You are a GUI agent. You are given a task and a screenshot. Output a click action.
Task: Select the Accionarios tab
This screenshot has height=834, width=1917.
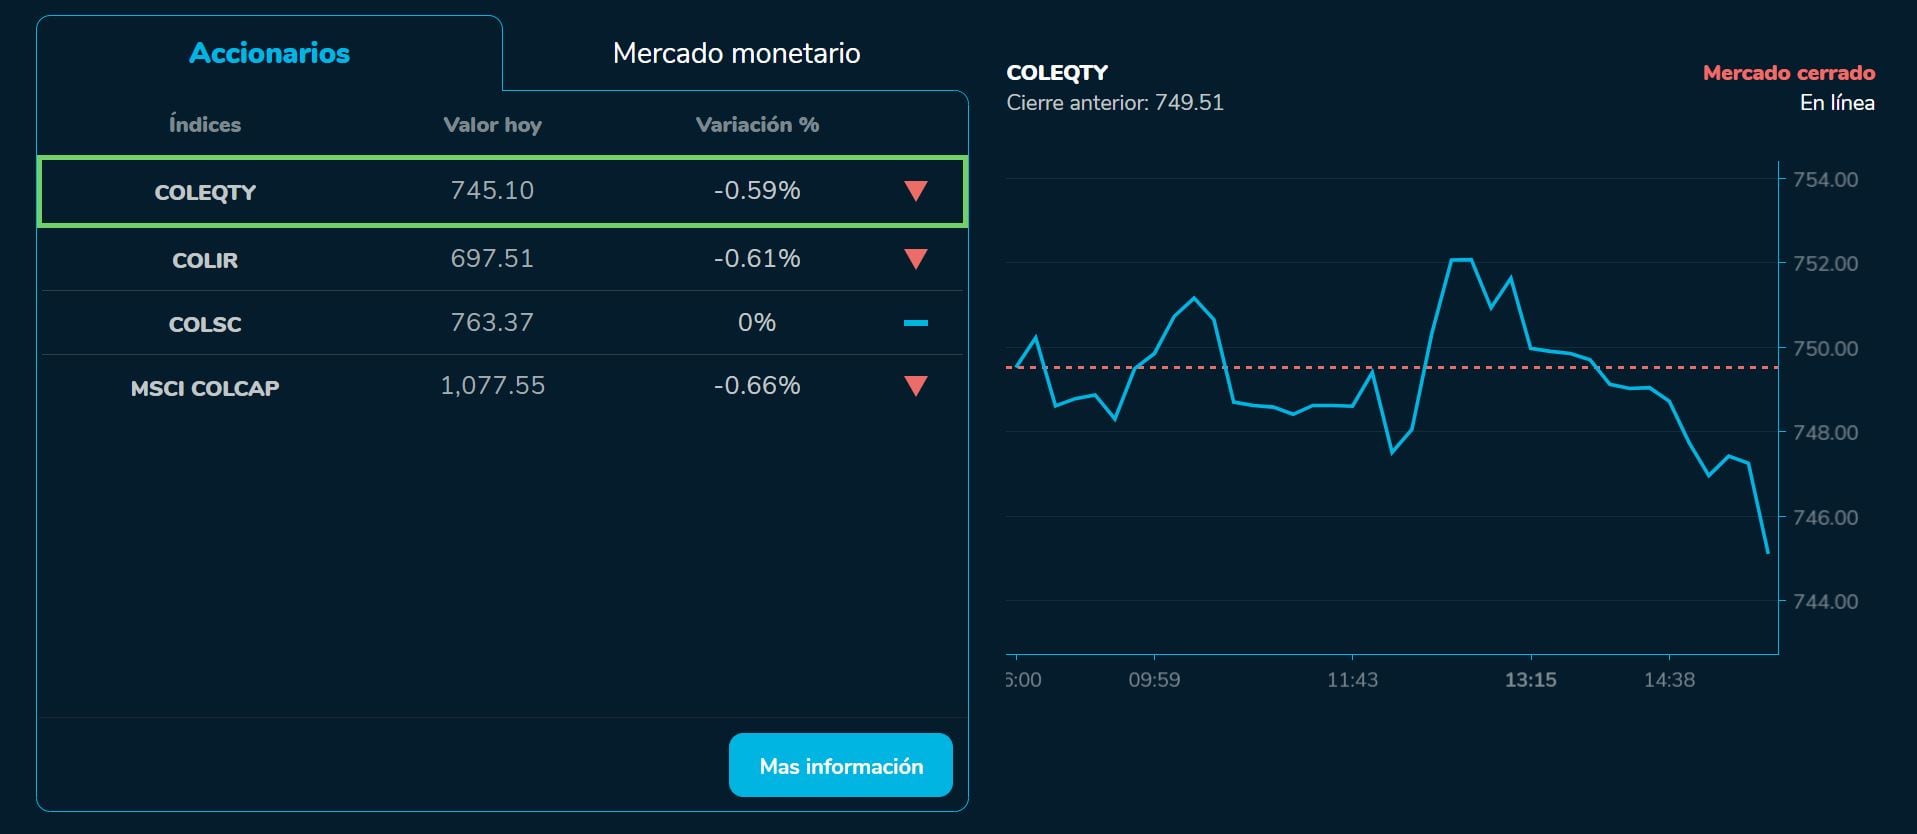268,53
